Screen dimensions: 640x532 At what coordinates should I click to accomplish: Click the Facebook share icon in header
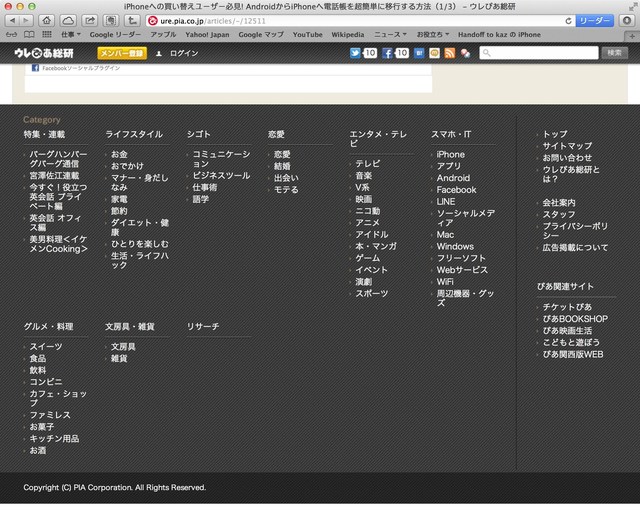[x=387, y=52]
